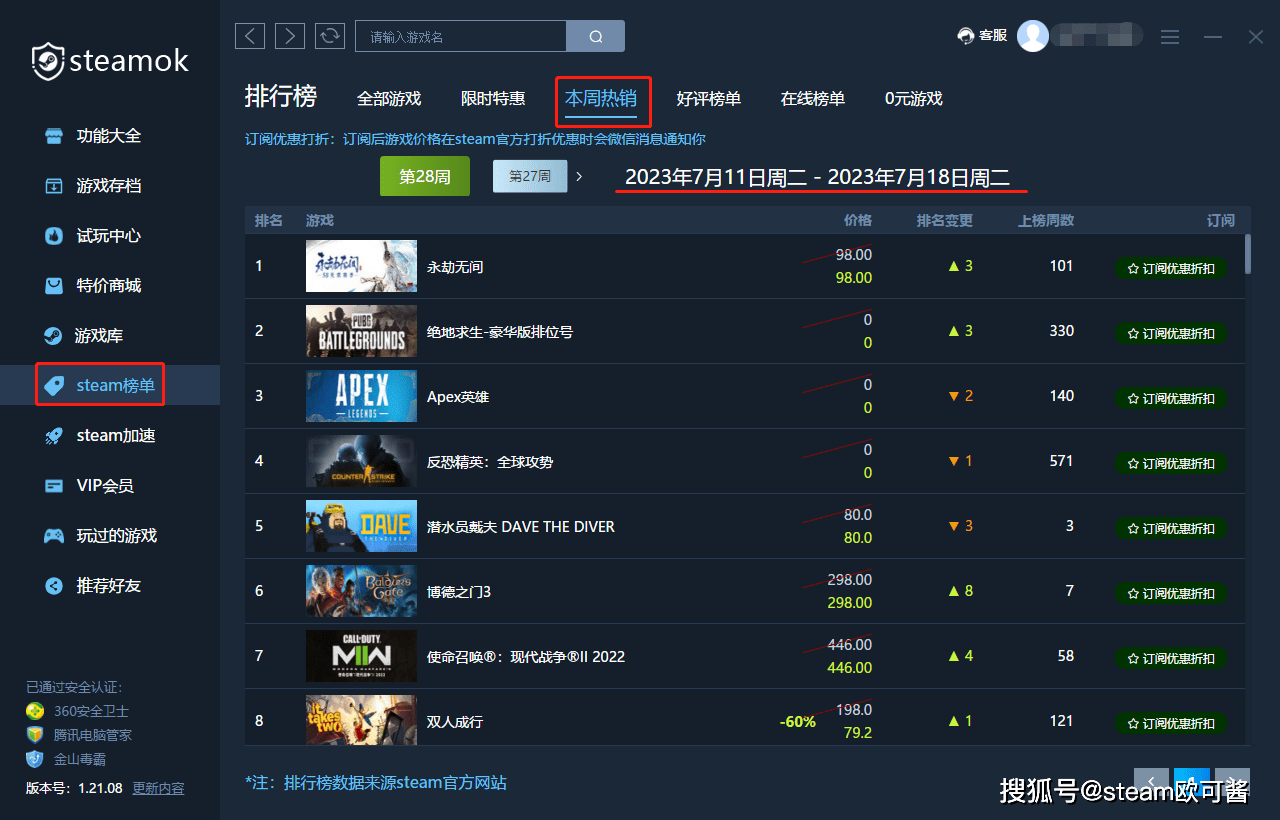This screenshot has width=1280, height=820.
Task: Open the Baldur's Gate cover thumbnail
Action: (x=361, y=591)
